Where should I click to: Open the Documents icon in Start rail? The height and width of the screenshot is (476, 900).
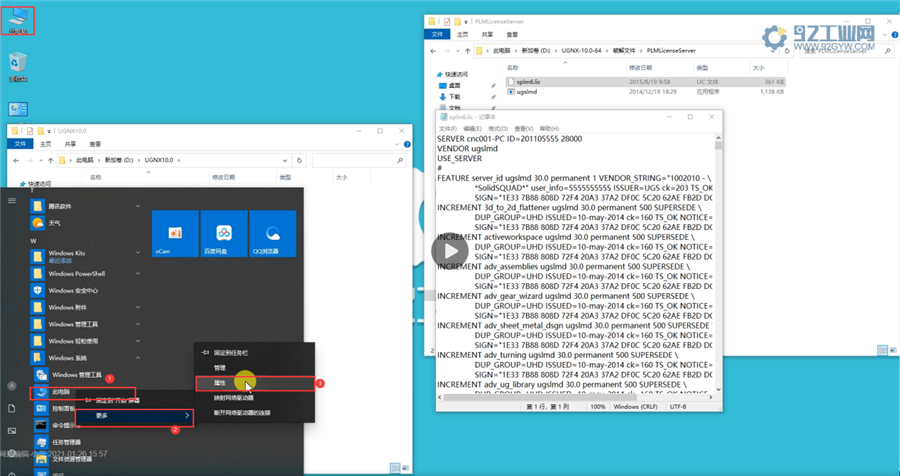click(11, 408)
